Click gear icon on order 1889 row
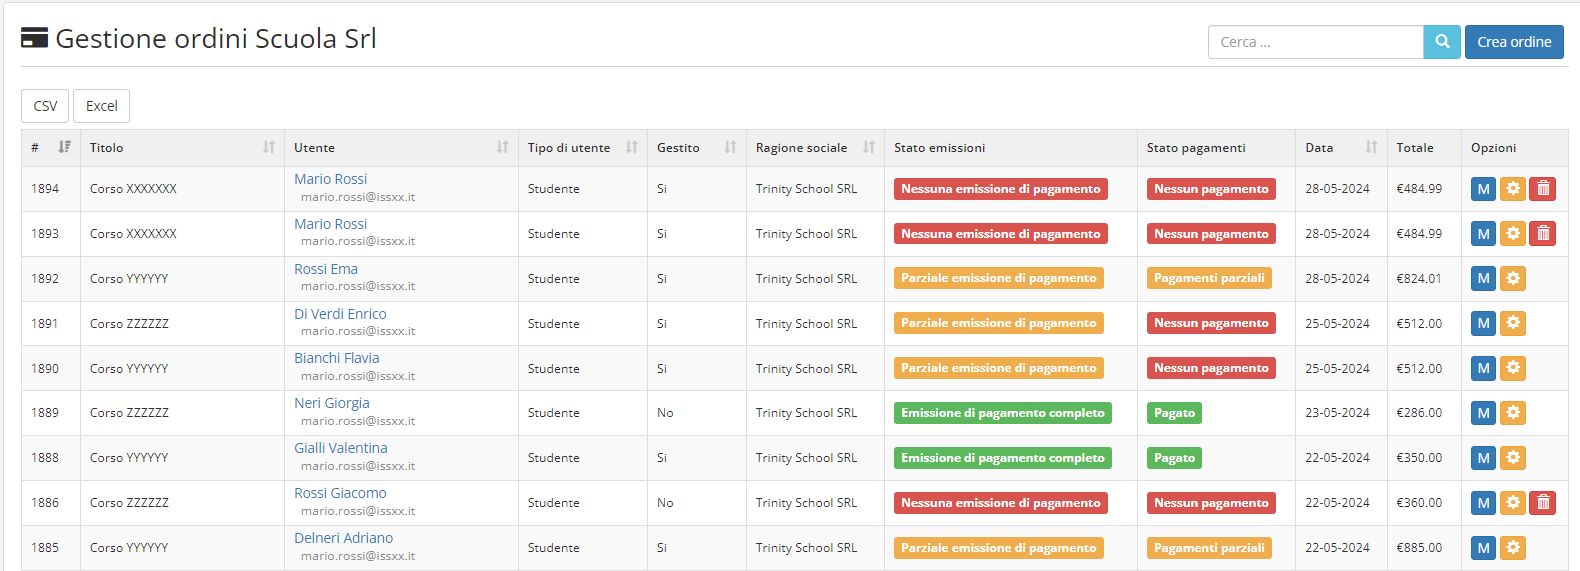The image size is (1580, 571). click(1513, 413)
